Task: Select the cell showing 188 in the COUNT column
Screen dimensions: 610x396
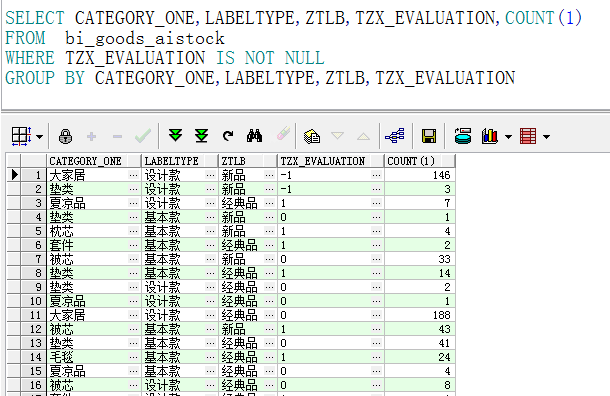Action: (x=419, y=315)
